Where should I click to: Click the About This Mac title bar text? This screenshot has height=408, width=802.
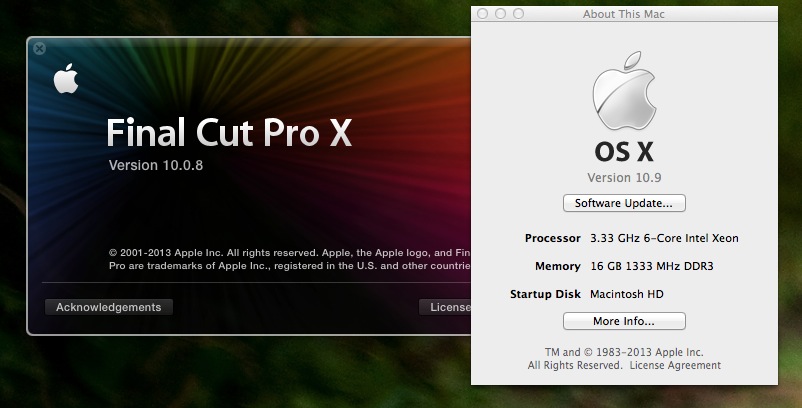click(x=623, y=14)
